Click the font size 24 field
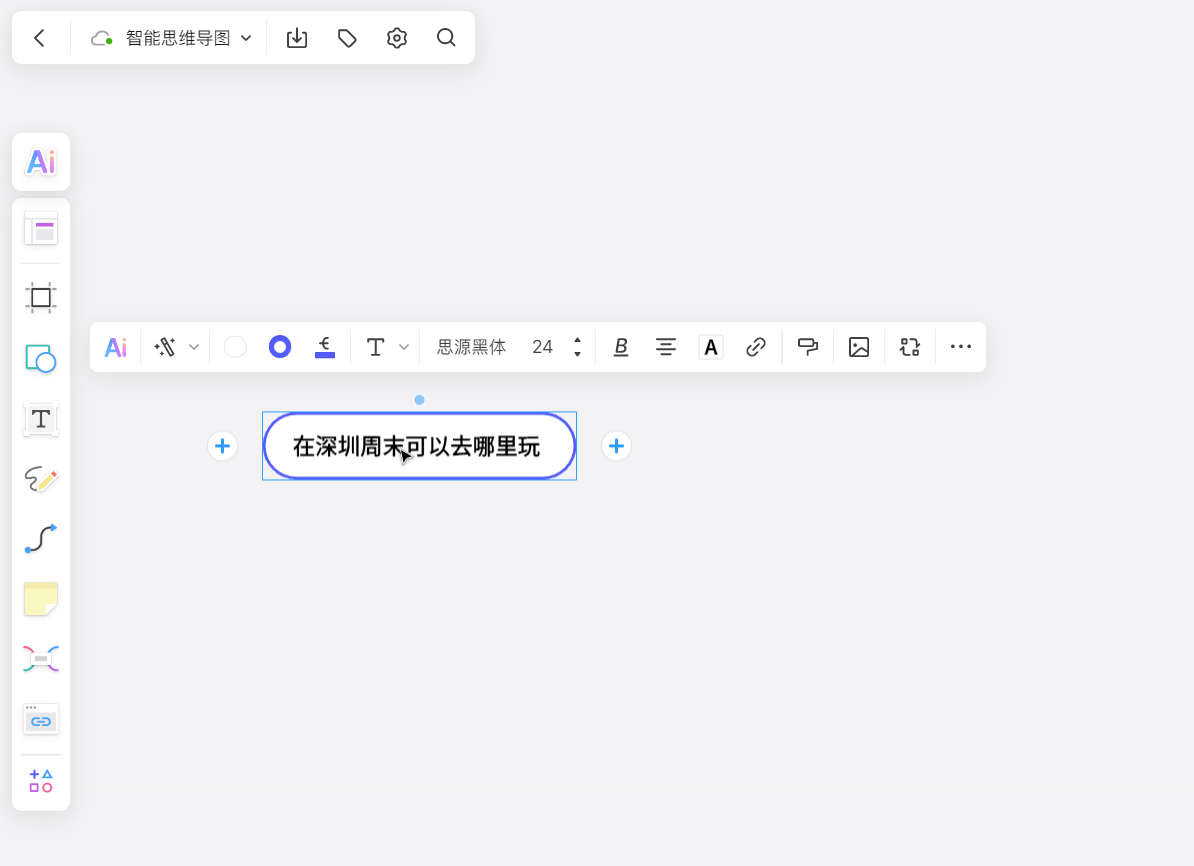Screen dimensions: 1194x866 [542, 347]
